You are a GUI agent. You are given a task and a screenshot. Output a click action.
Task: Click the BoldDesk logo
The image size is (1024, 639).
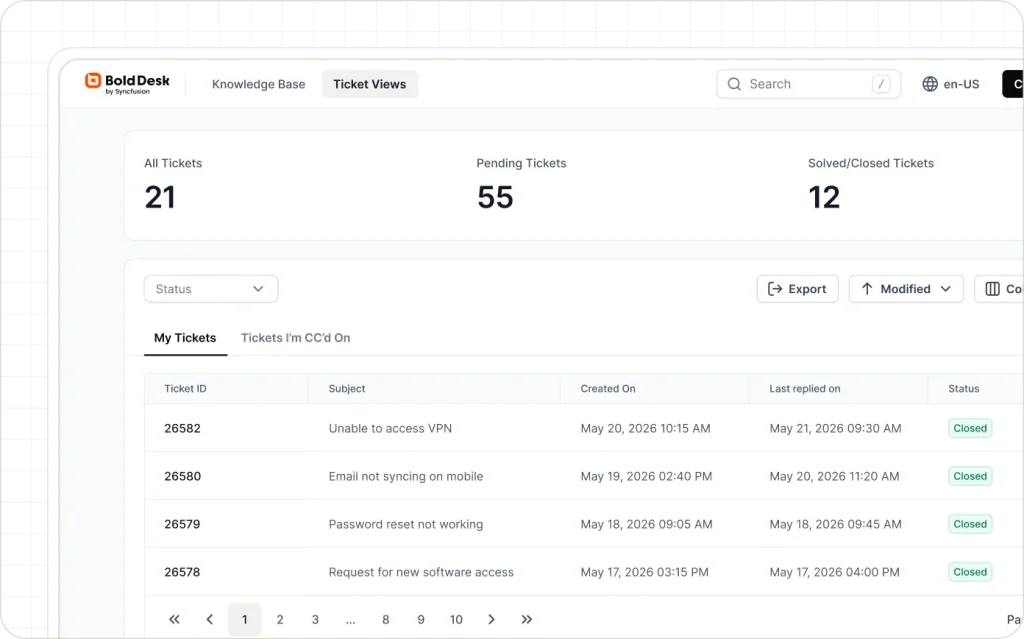coord(127,84)
